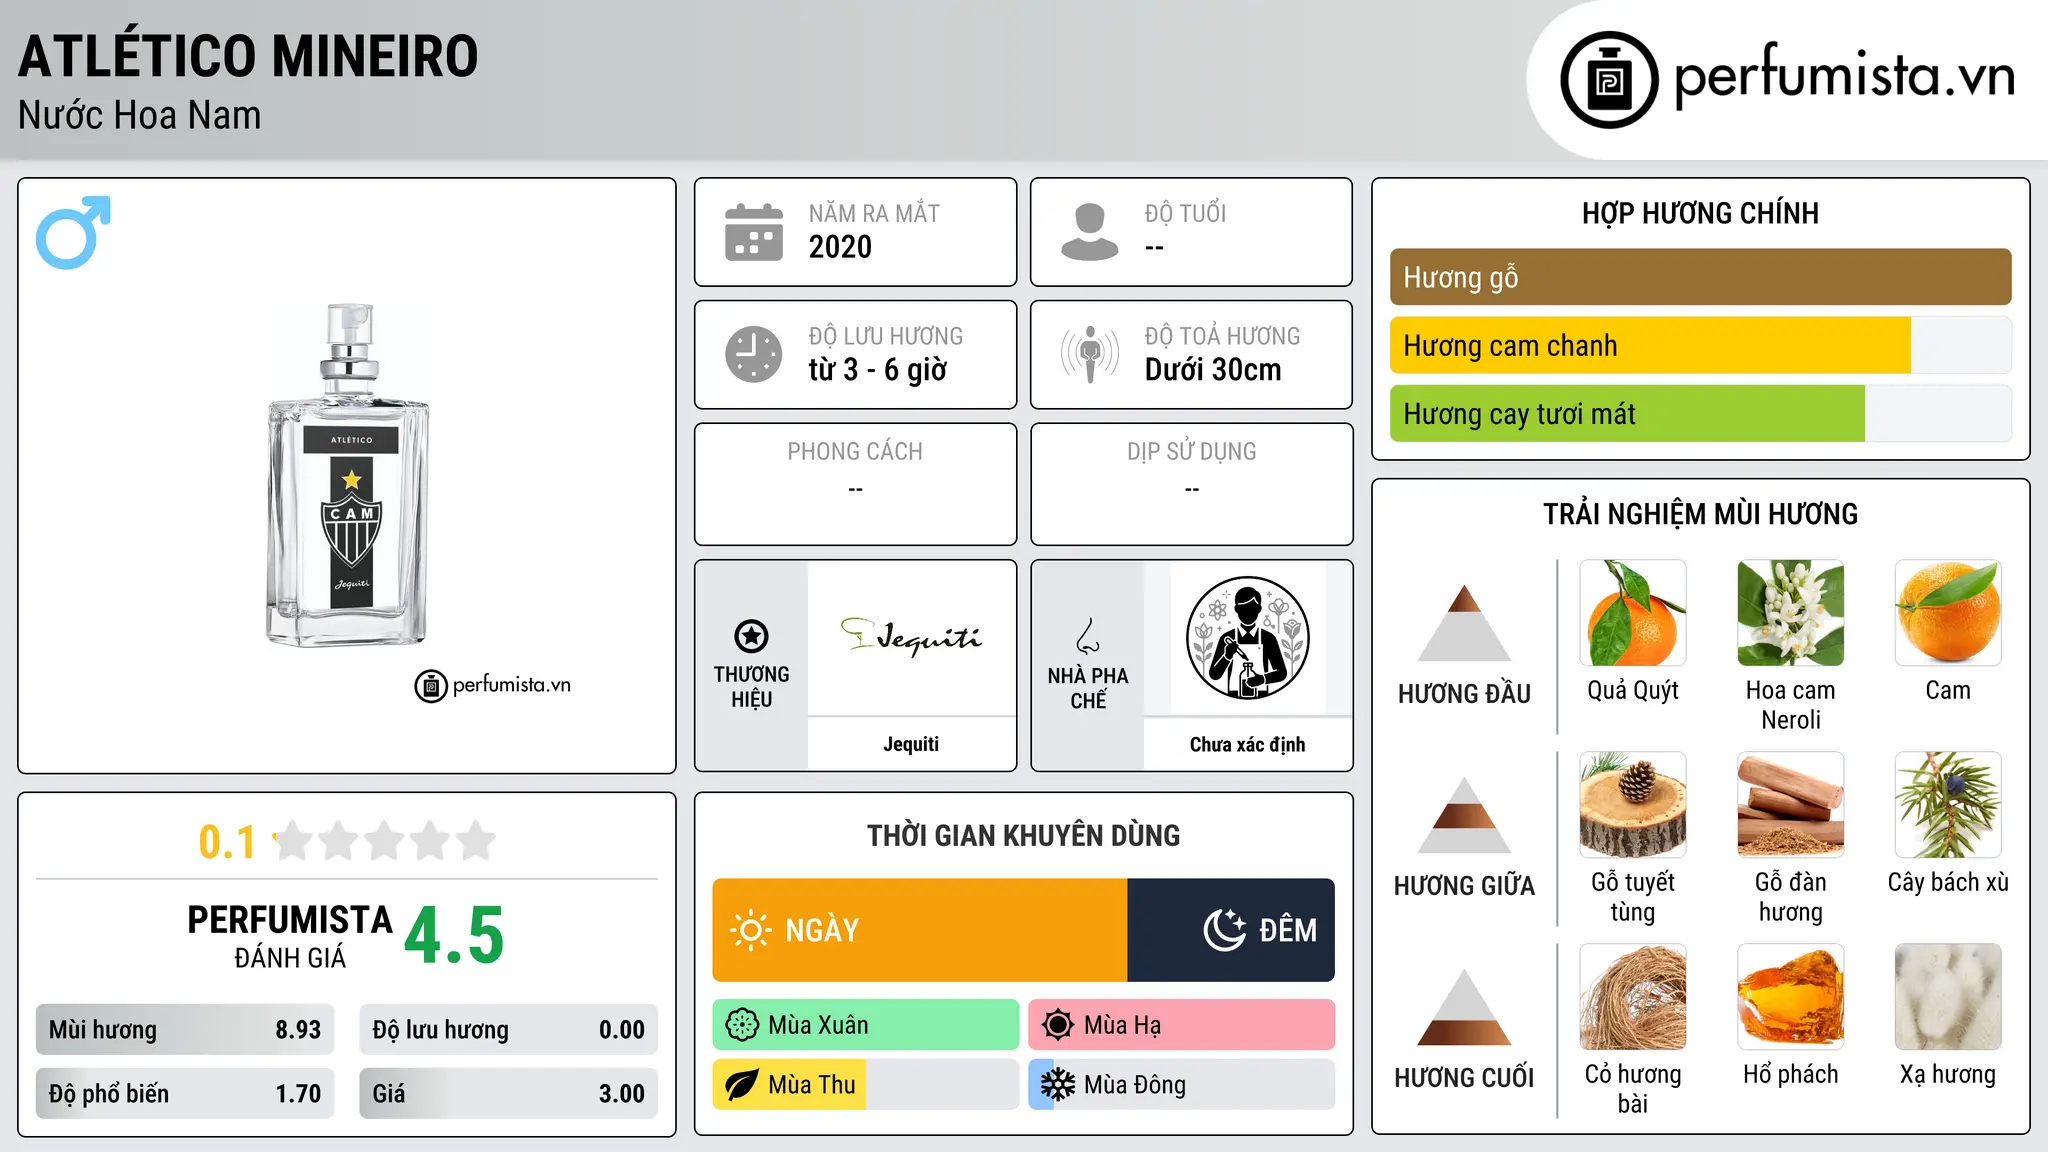
Task: Click the five-star rating row
Action: click(384, 841)
